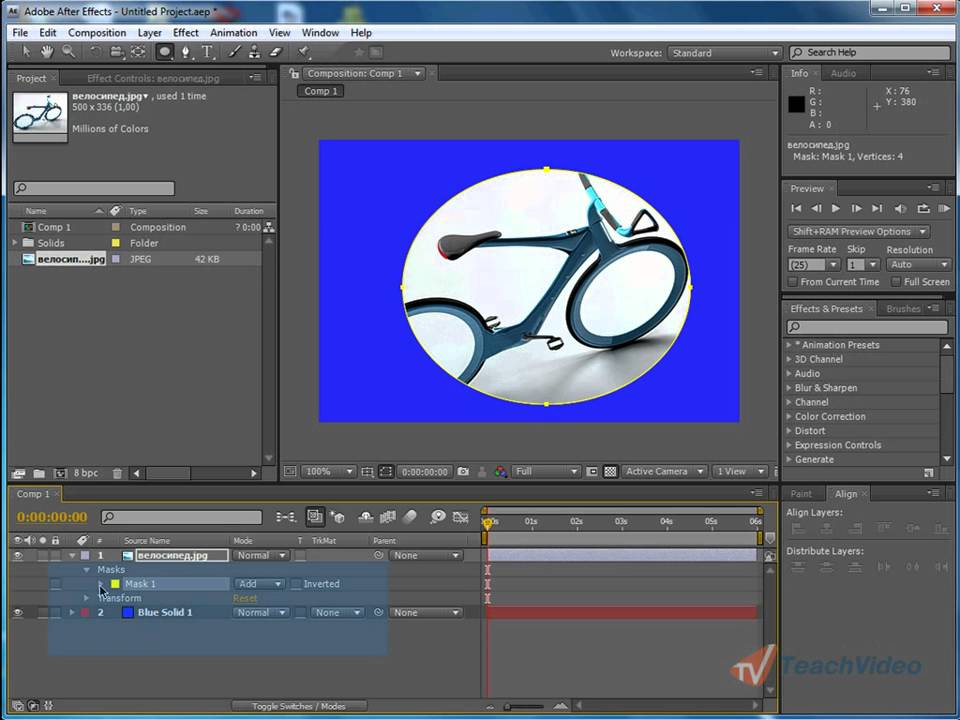Hide the Blue Solid 1 layer eye

point(18,612)
